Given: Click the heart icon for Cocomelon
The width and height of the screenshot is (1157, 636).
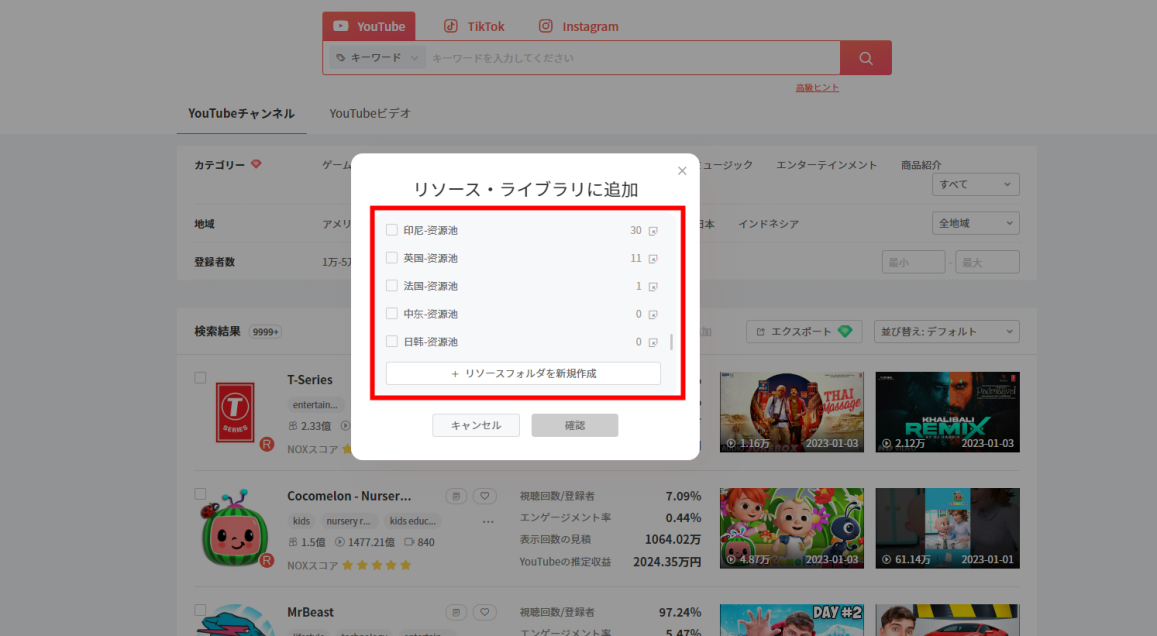Looking at the screenshot, I should click(x=485, y=496).
